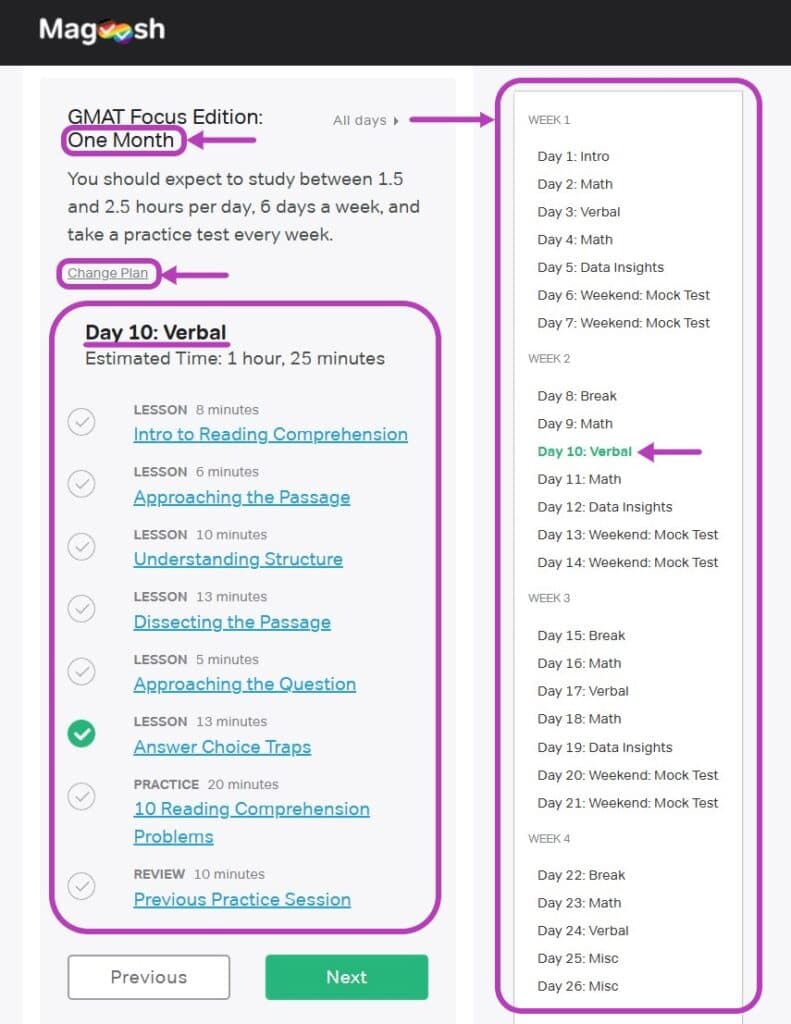Screen dimensions: 791x1024
Task: Uncheck the green Answer Choice Traps checkmark
Action: (82, 734)
